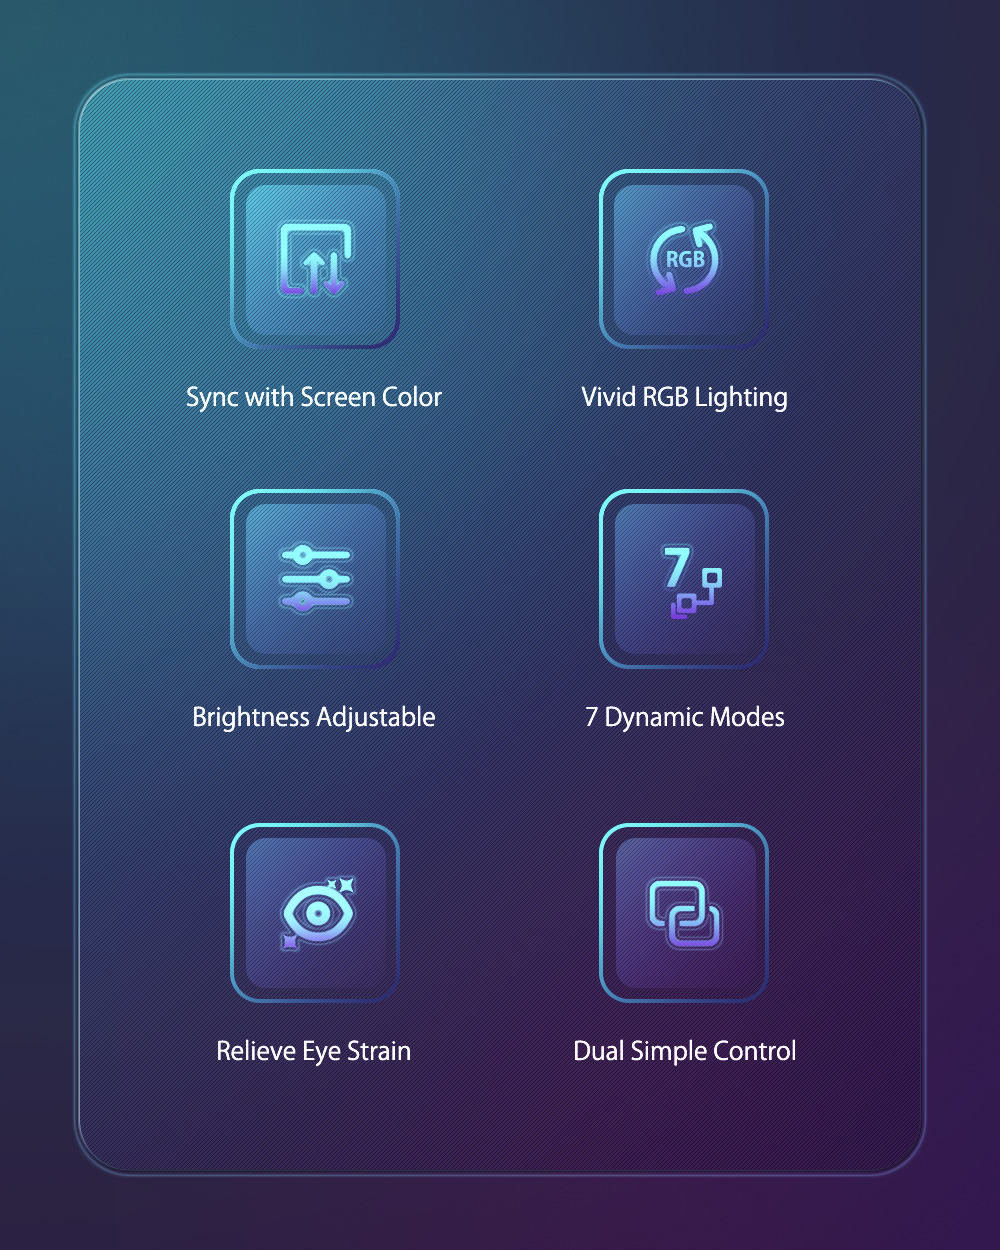Click the RGB letters inside the circular arrows

tap(685, 259)
